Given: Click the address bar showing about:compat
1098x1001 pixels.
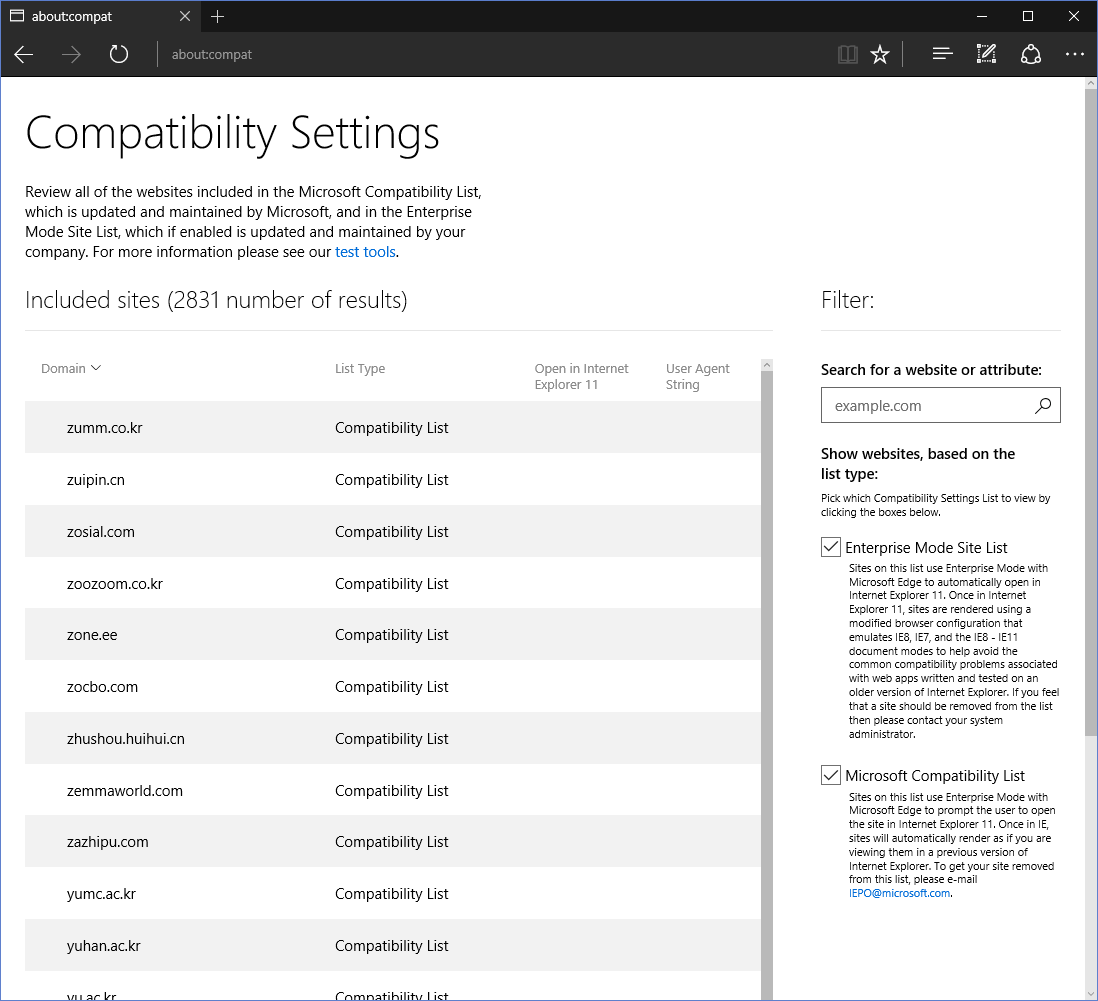Looking at the screenshot, I should pos(211,55).
